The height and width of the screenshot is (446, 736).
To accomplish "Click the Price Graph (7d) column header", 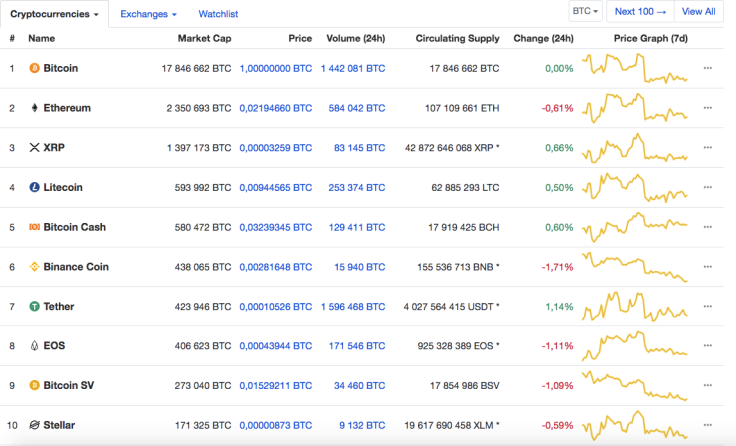I will (651, 38).
